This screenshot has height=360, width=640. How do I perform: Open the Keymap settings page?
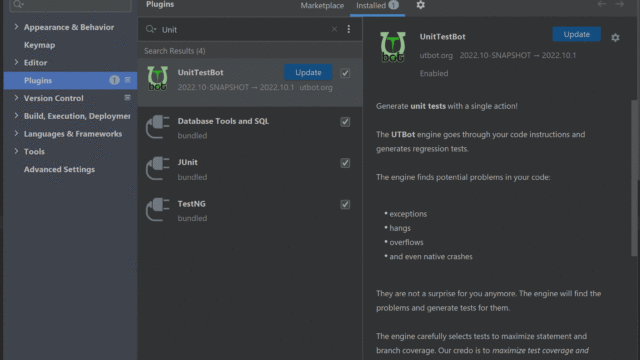(x=39, y=45)
